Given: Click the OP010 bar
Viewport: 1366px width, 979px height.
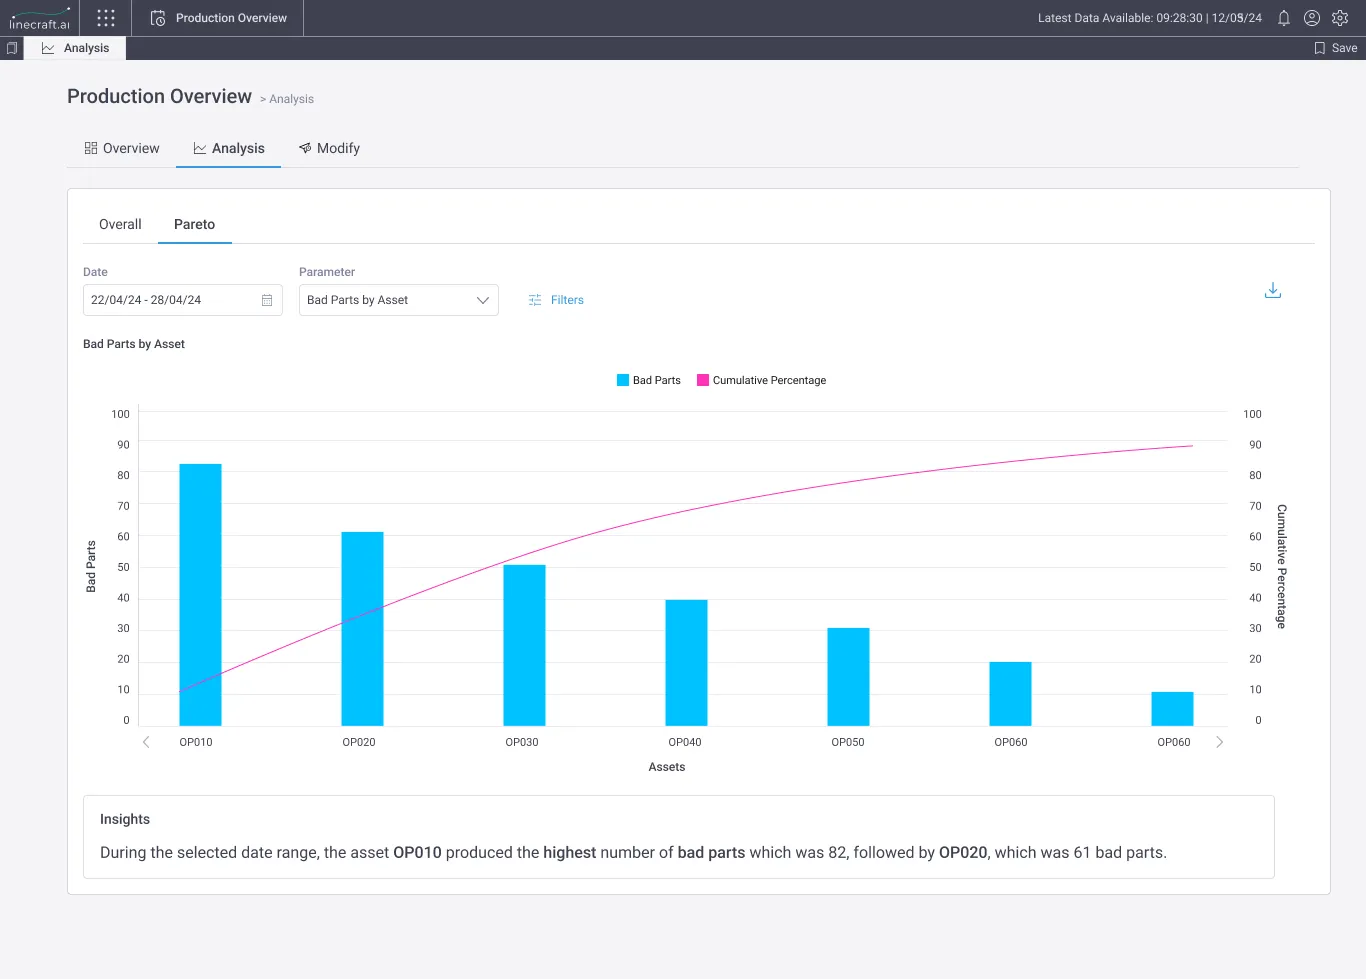Looking at the screenshot, I should click(x=200, y=595).
